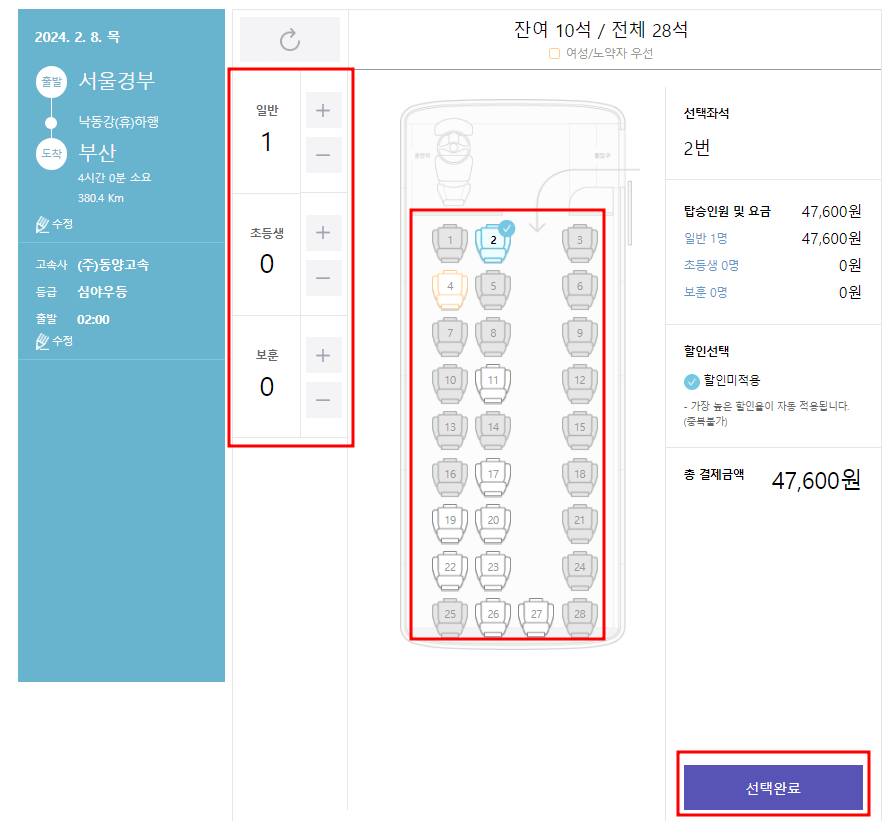This screenshot has width=889, height=821.
Task: Select seat 10 near the middle
Action: pos(448,381)
